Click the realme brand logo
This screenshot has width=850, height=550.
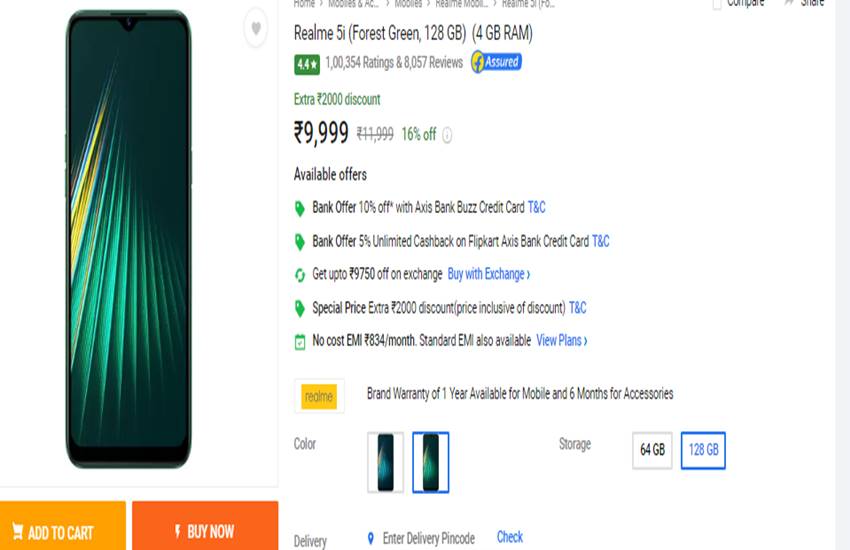(319, 397)
